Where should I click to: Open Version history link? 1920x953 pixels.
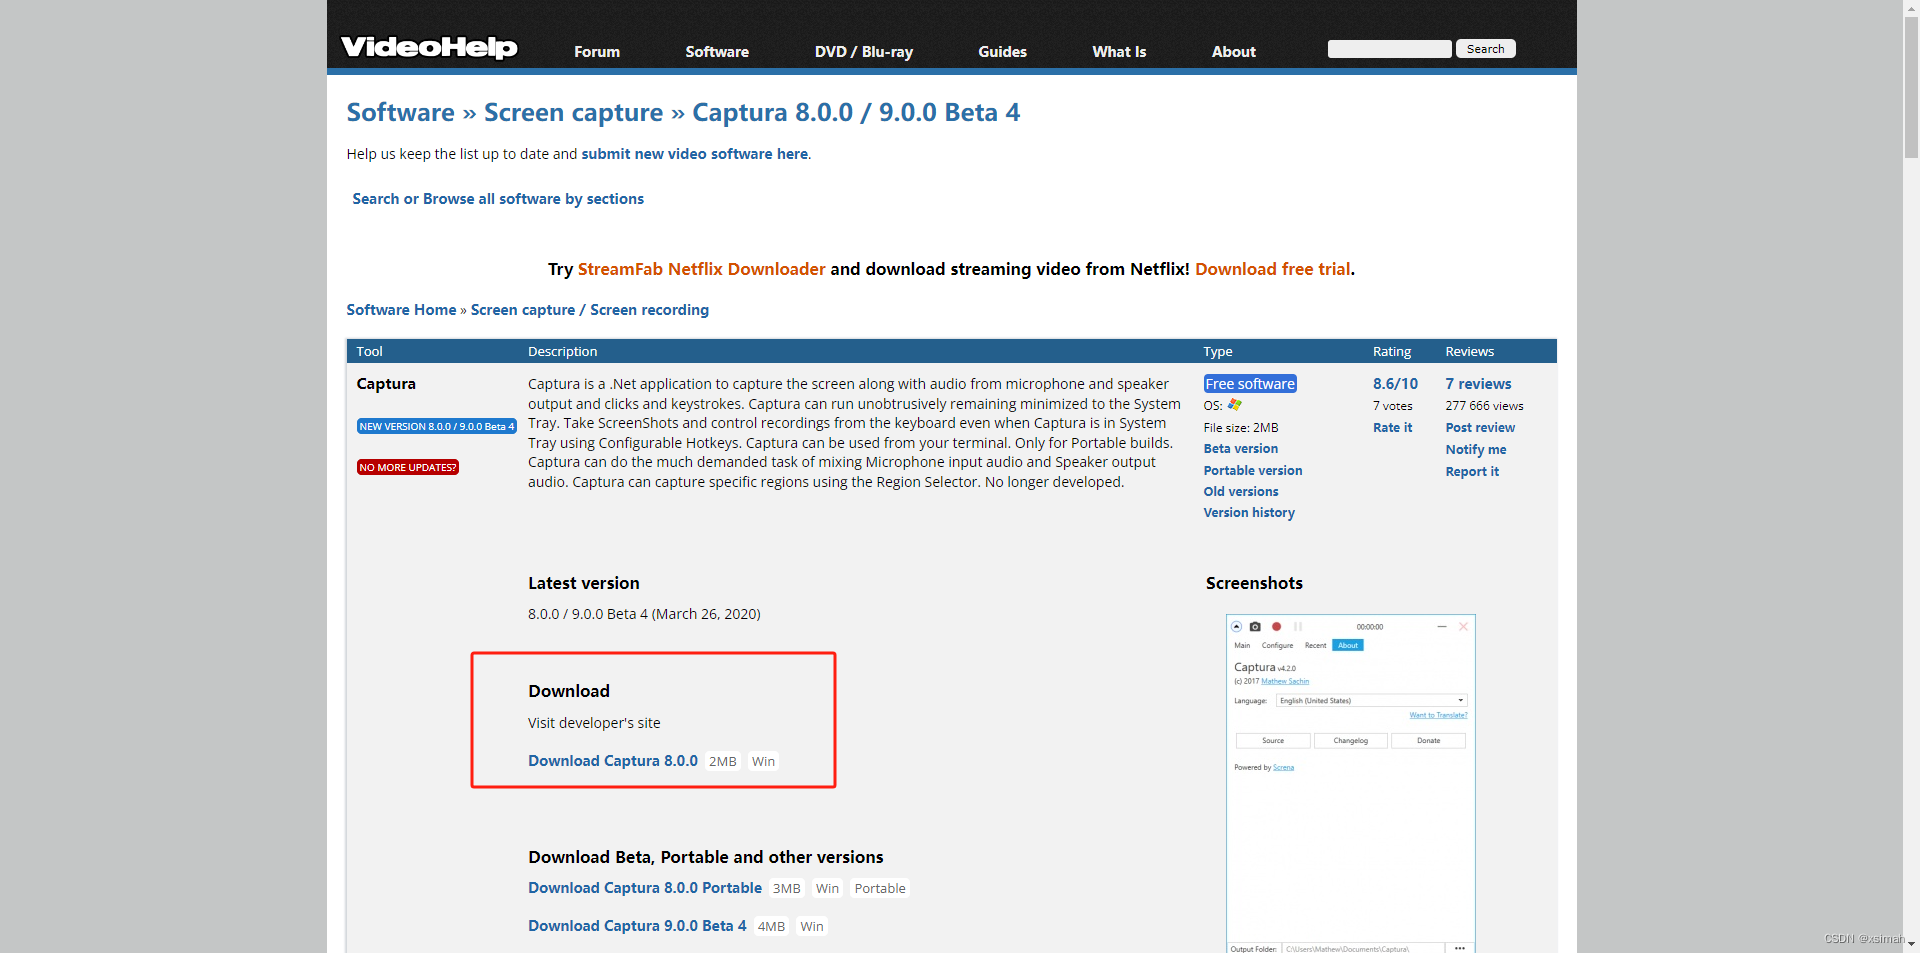[1249, 513]
